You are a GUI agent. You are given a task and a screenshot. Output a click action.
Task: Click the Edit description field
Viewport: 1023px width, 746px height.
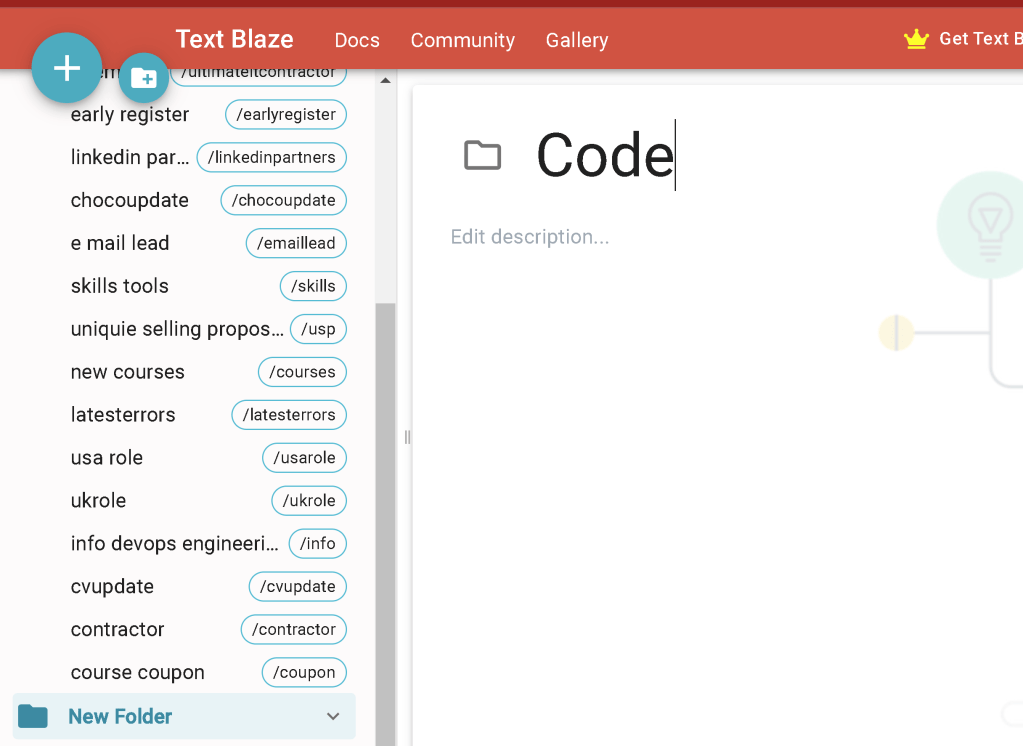click(x=530, y=237)
